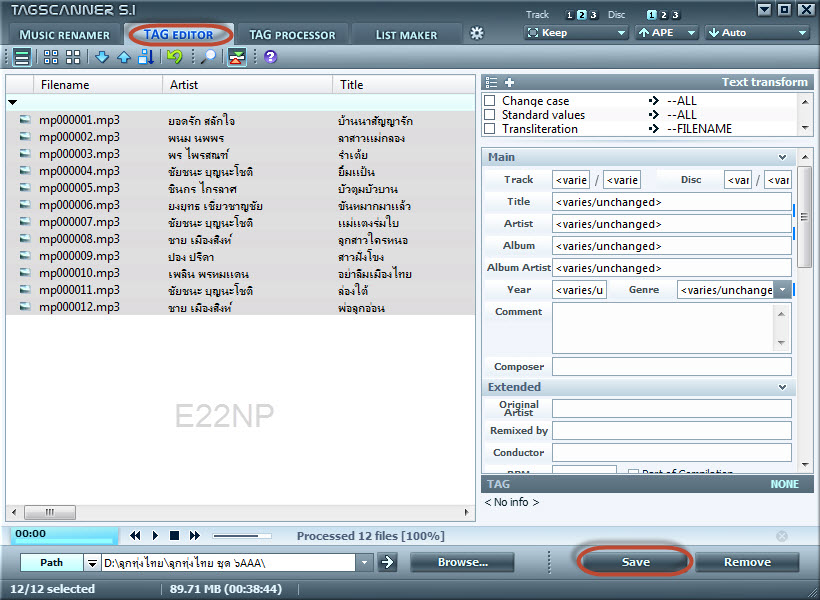Select all files with checked-grid icon
820x600 pixels.
click(x=51, y=57)
